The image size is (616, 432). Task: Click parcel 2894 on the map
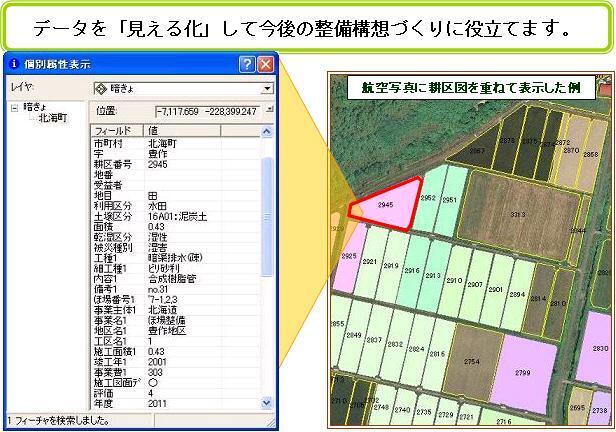coord(517,294)
